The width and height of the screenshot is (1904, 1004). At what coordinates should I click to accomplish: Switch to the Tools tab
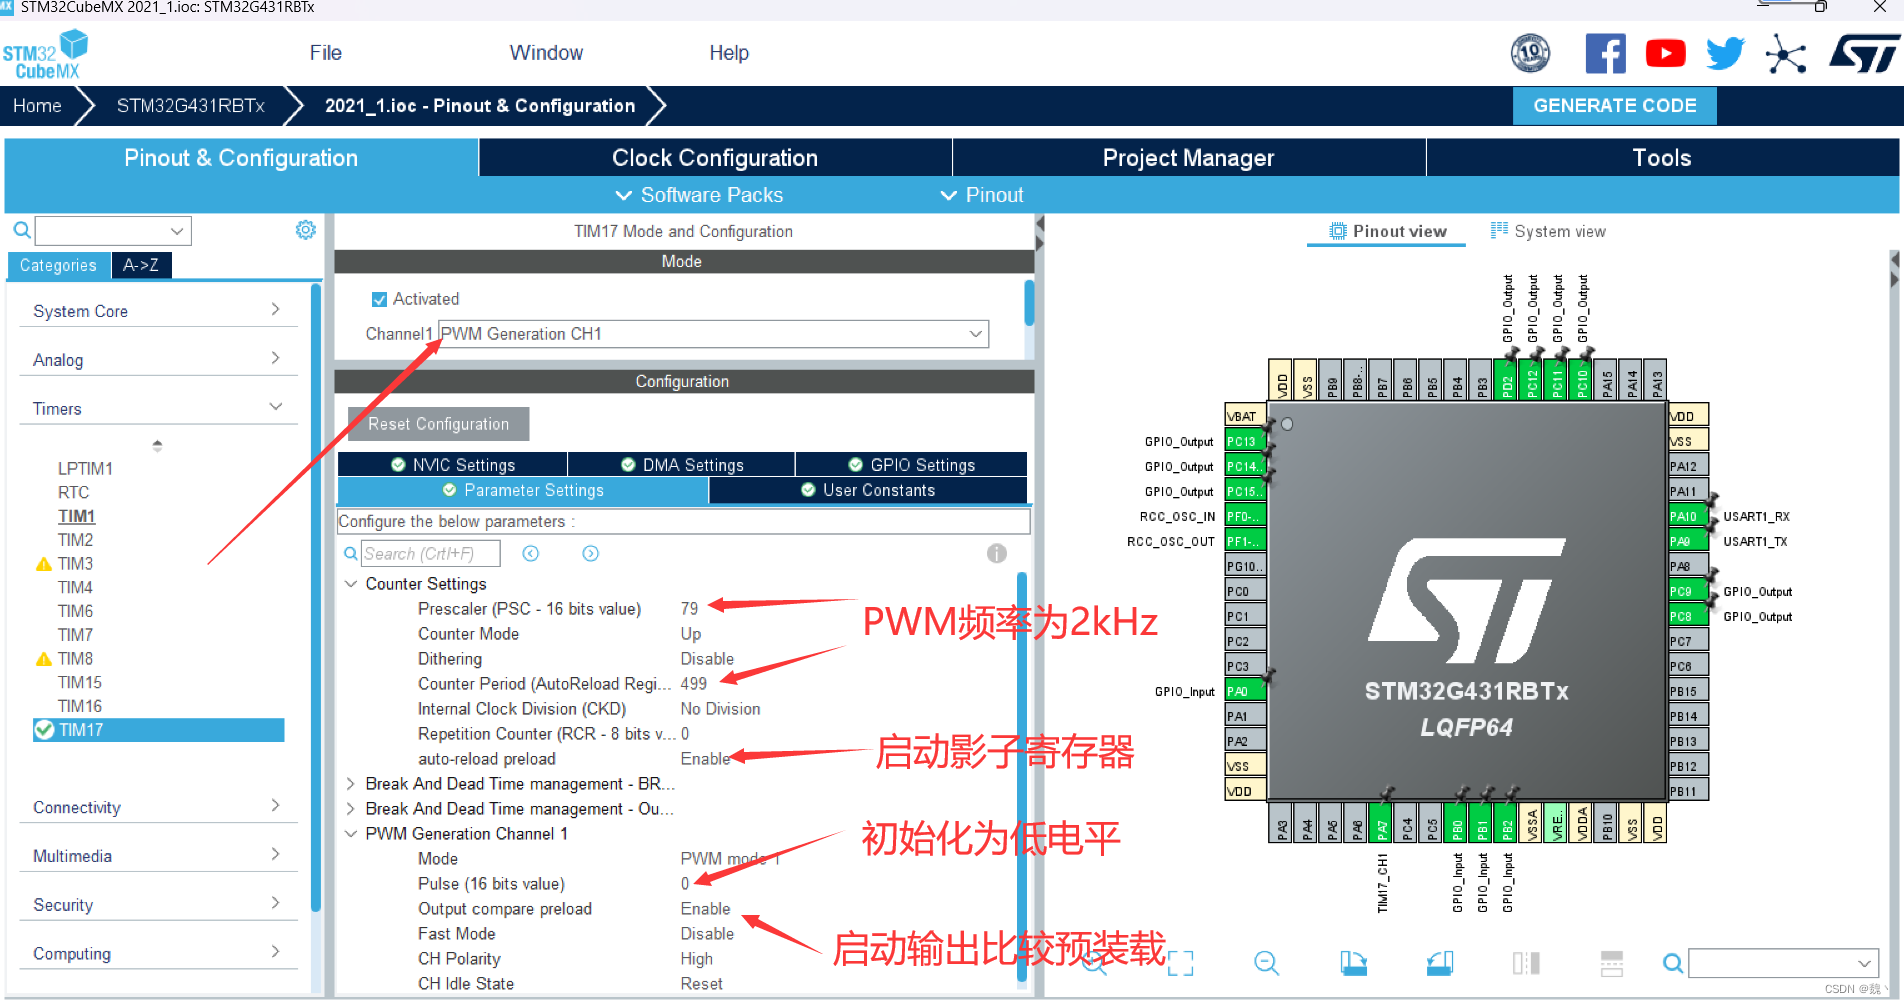point(1662,158)
